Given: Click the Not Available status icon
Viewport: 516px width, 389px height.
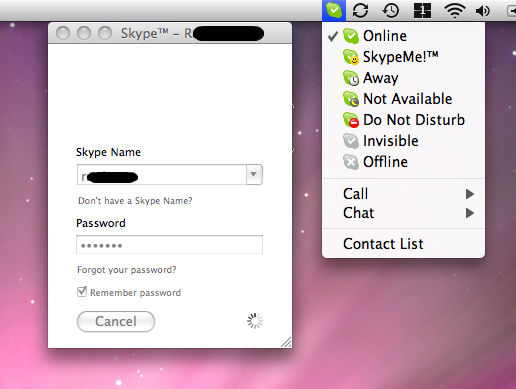Looking at the screenshot, I should tap(351, 99).
